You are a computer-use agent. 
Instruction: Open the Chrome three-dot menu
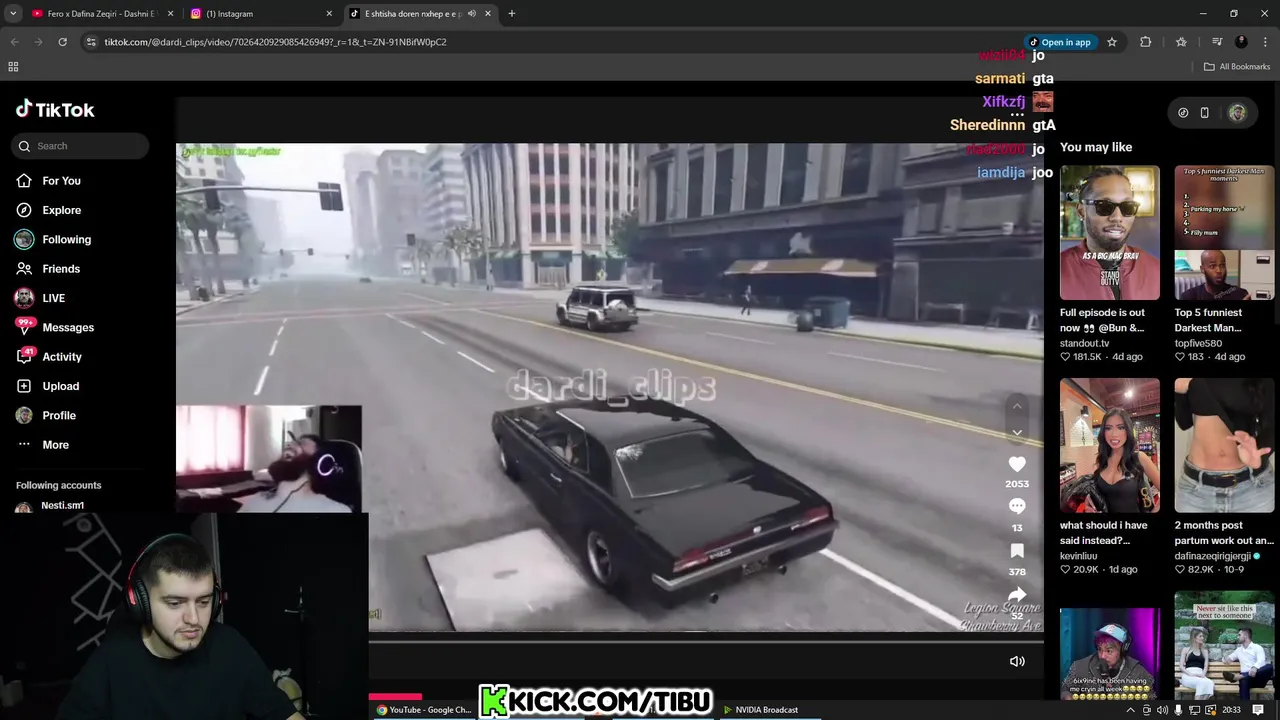pos(1266,42)
